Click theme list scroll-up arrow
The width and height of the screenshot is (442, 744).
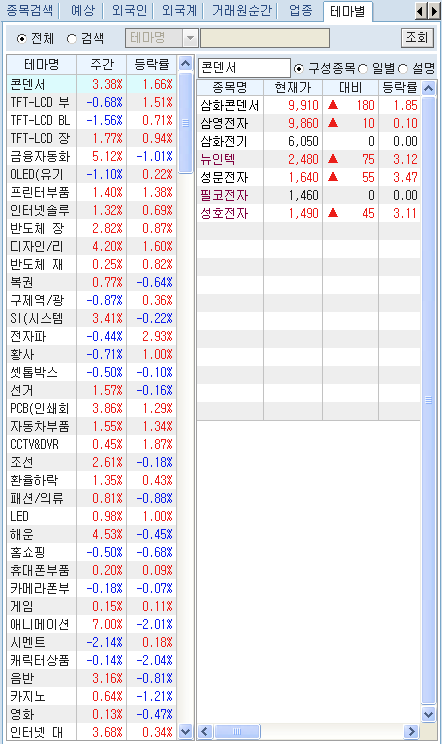coord(185,63)
